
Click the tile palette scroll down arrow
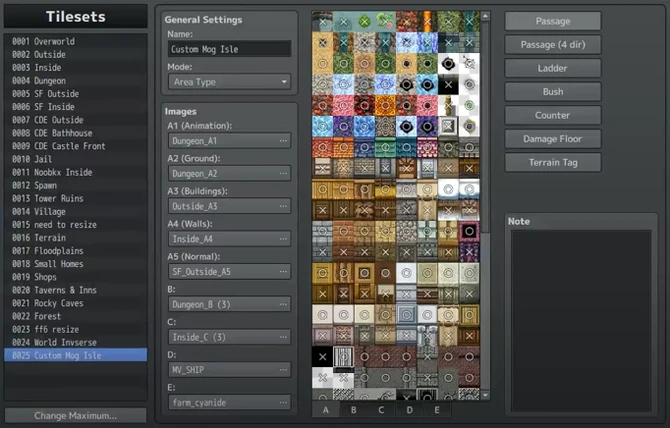[485, 396]
